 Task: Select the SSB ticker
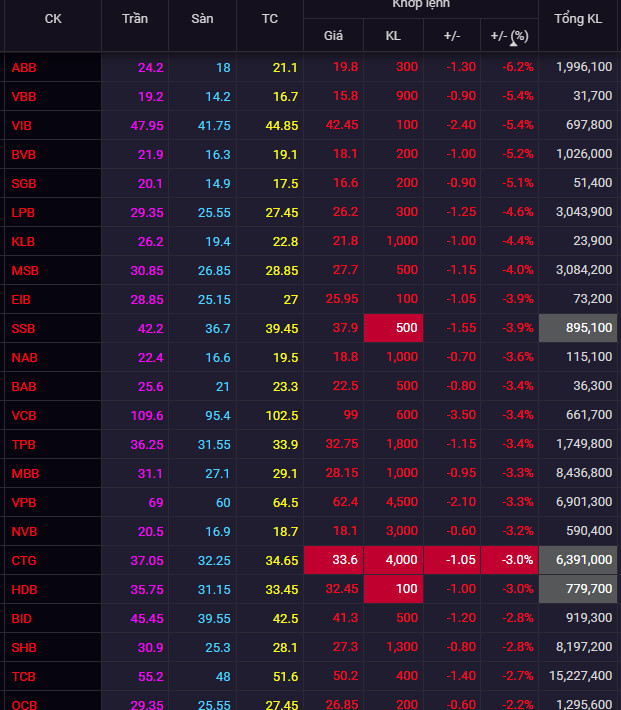pyautogui.click(x=24, y=329)
